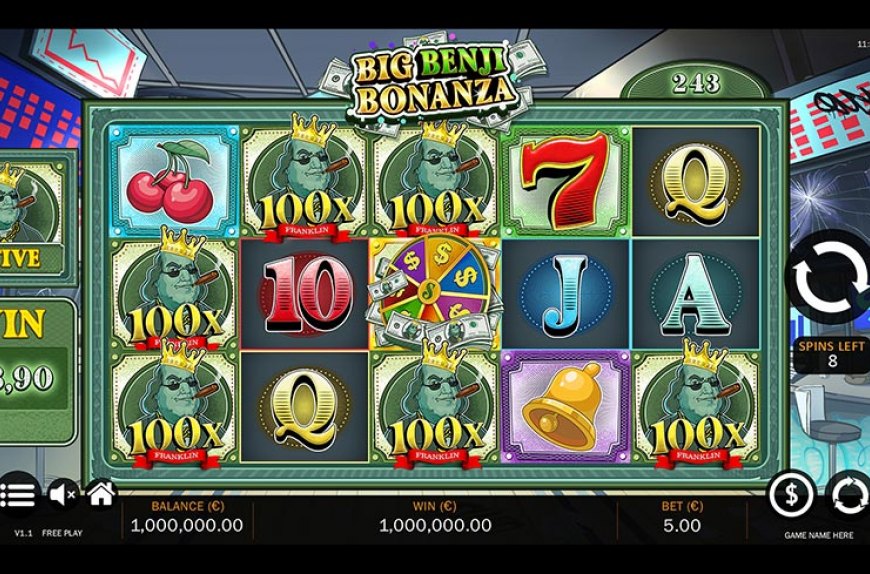Toggle autoplay with the small circular arrows icon
This screenshot has height=574, width=870.
[x=848, y=495]
